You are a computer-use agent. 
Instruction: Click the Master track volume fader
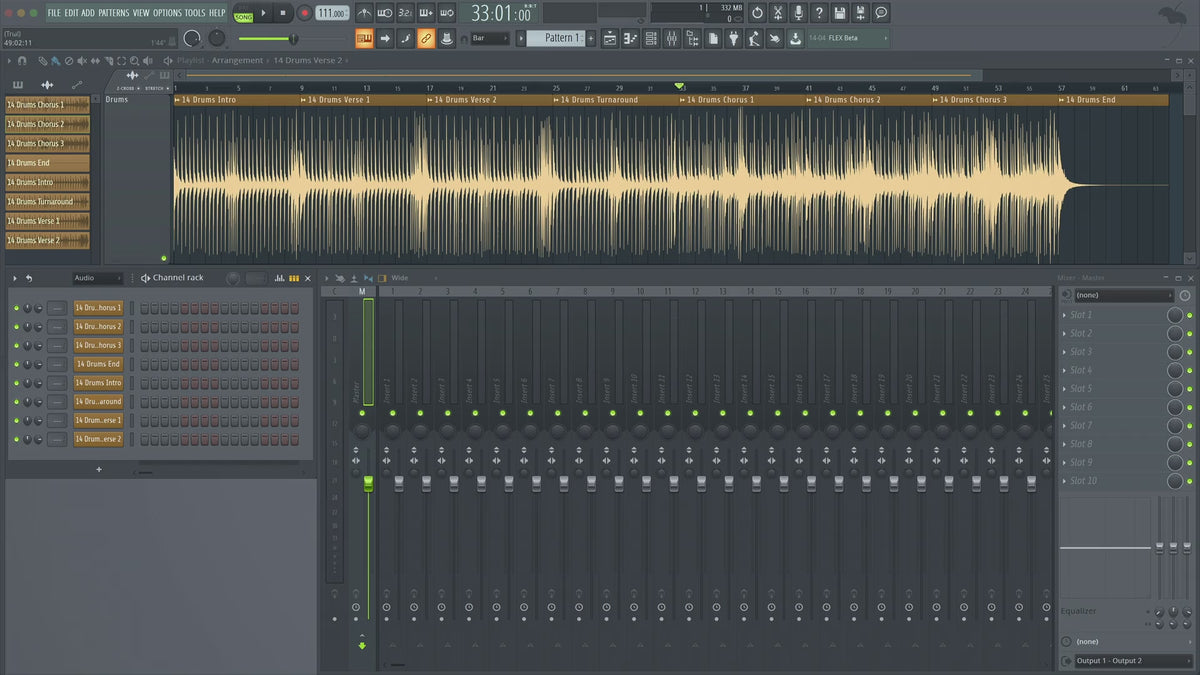pyautogui.click(x=368, y=484)
